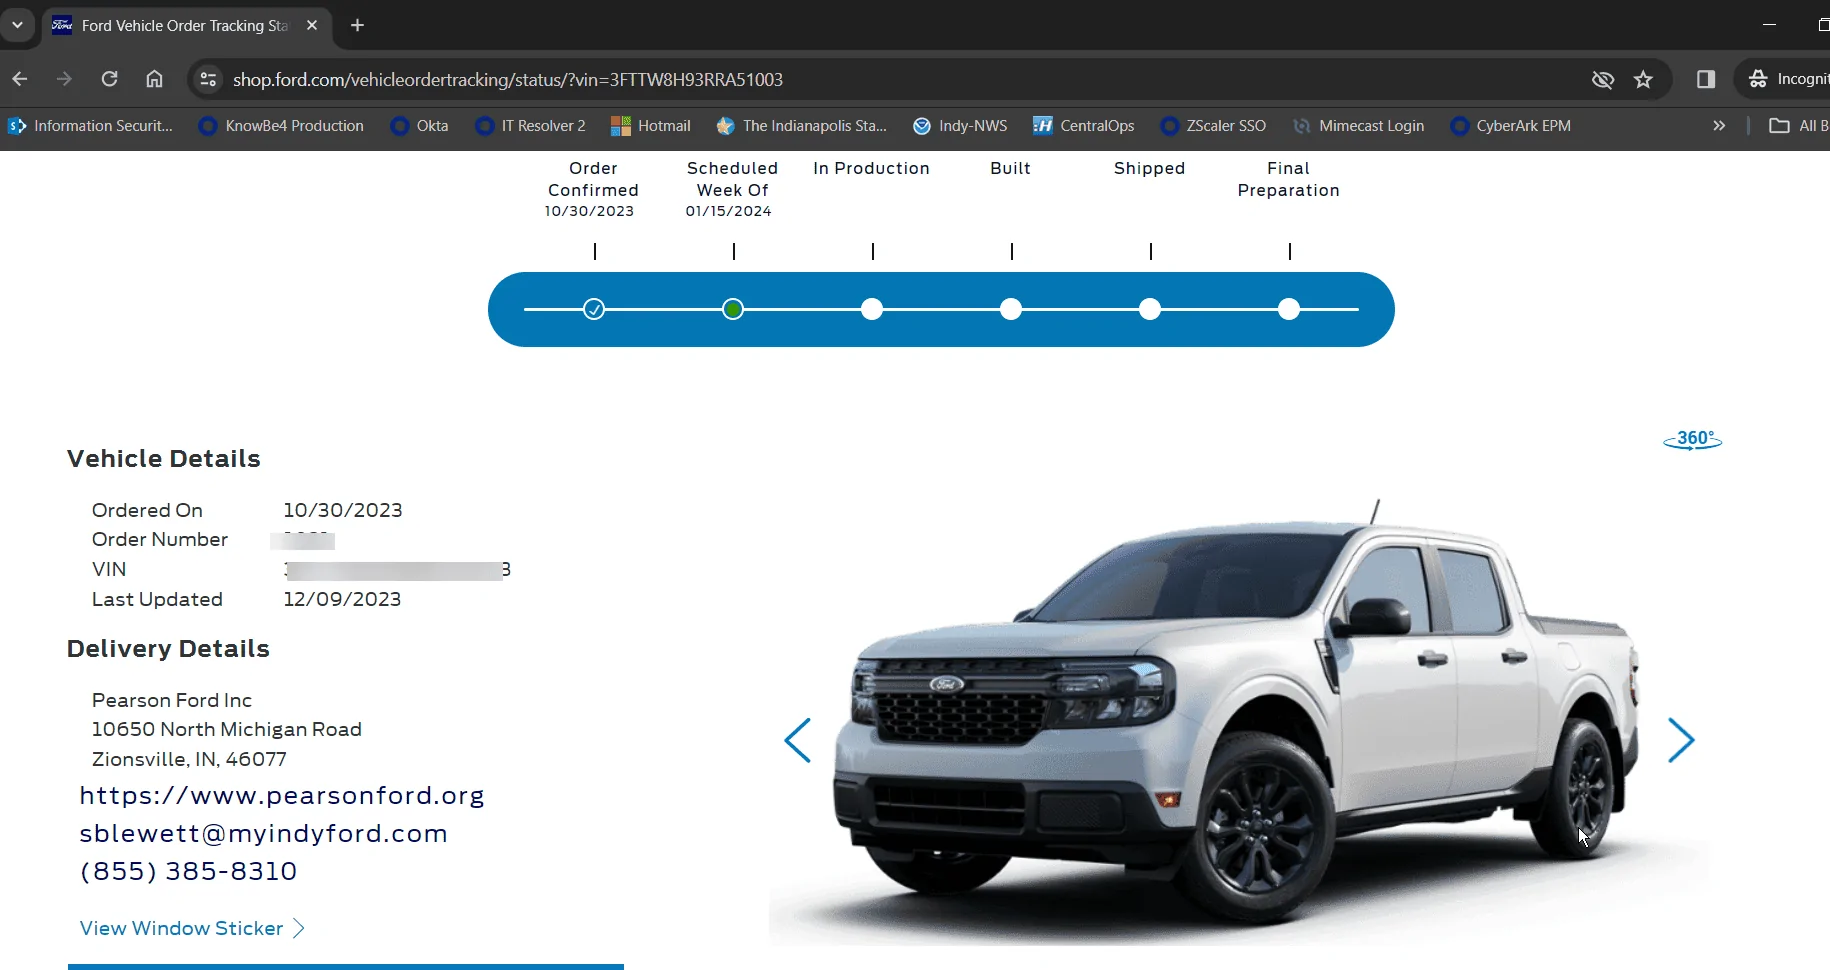Click the dealer phone number (855) 385-8310
The height and width of the screenshot is (970, 1830).
[x=188, y=872]
